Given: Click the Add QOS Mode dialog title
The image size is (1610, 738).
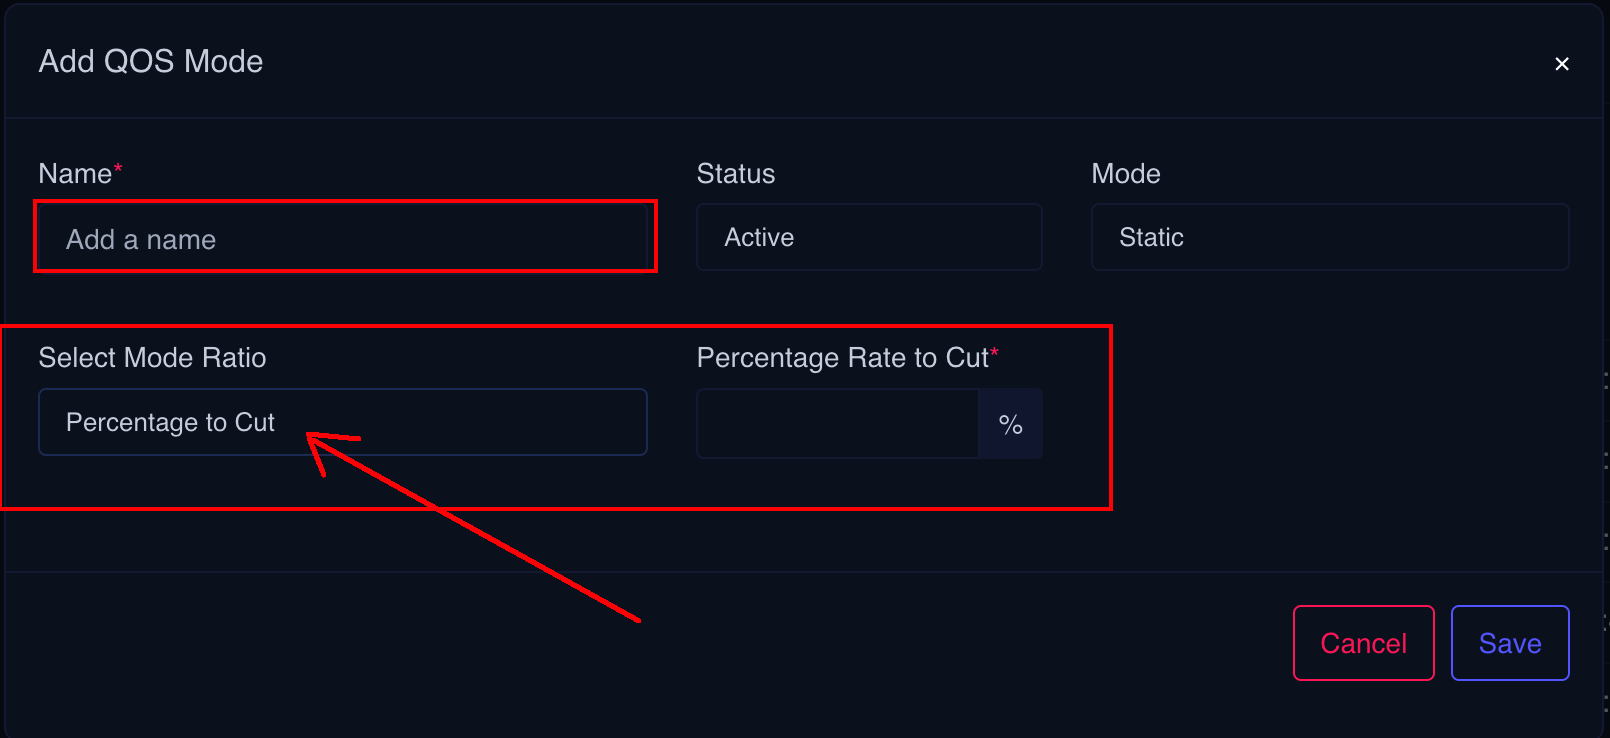Looking at the screenshot, I should [x=151, y=62].
